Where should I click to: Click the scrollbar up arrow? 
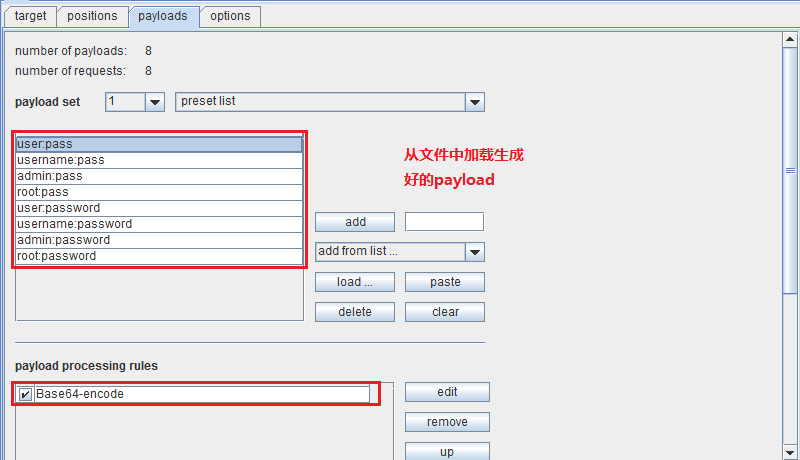click(x=790, y=39)
